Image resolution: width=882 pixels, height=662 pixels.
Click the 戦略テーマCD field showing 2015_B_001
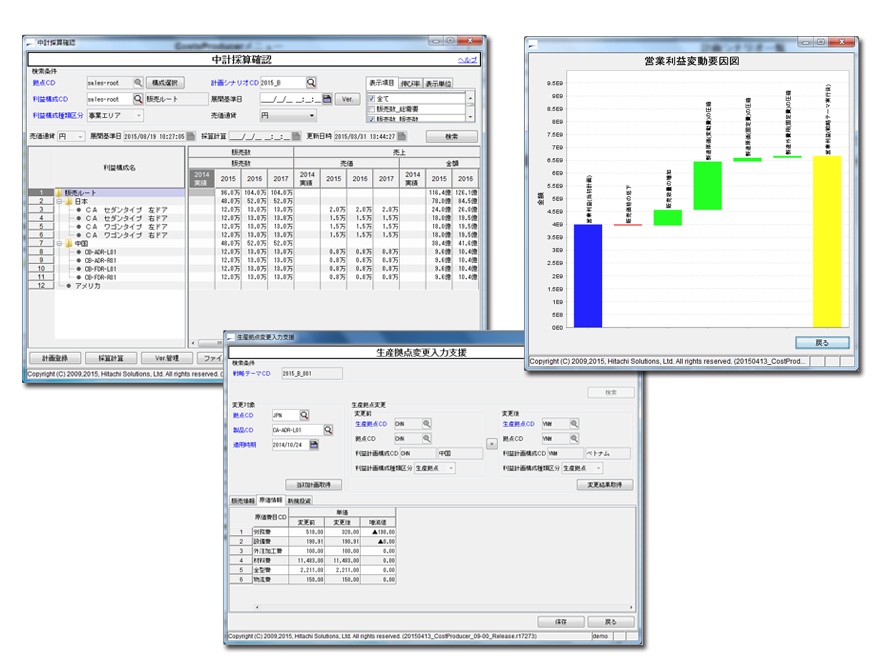coord(312,373)
